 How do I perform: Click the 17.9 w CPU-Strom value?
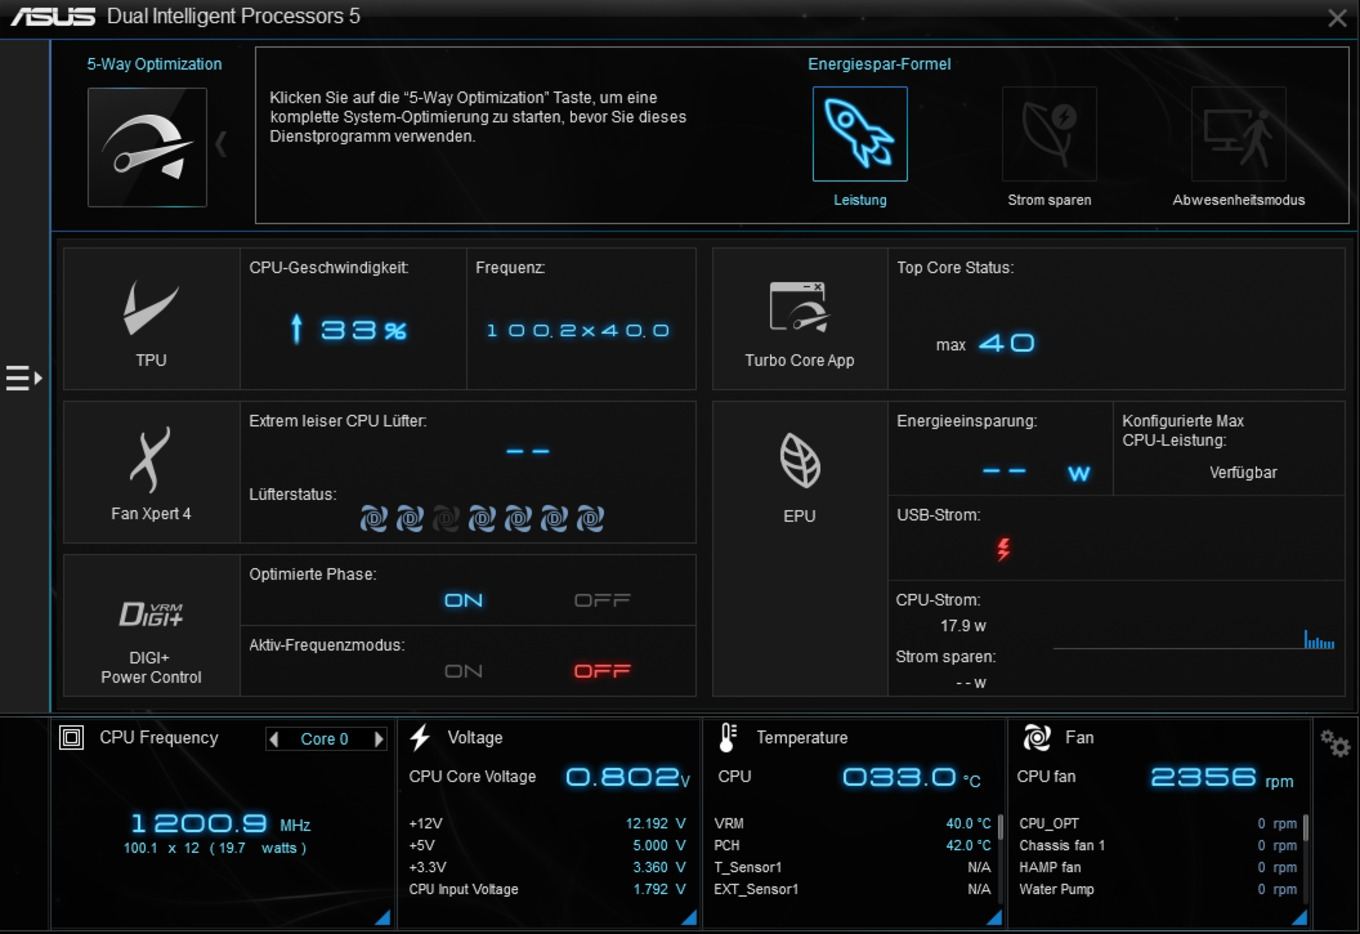coord(963,626)
